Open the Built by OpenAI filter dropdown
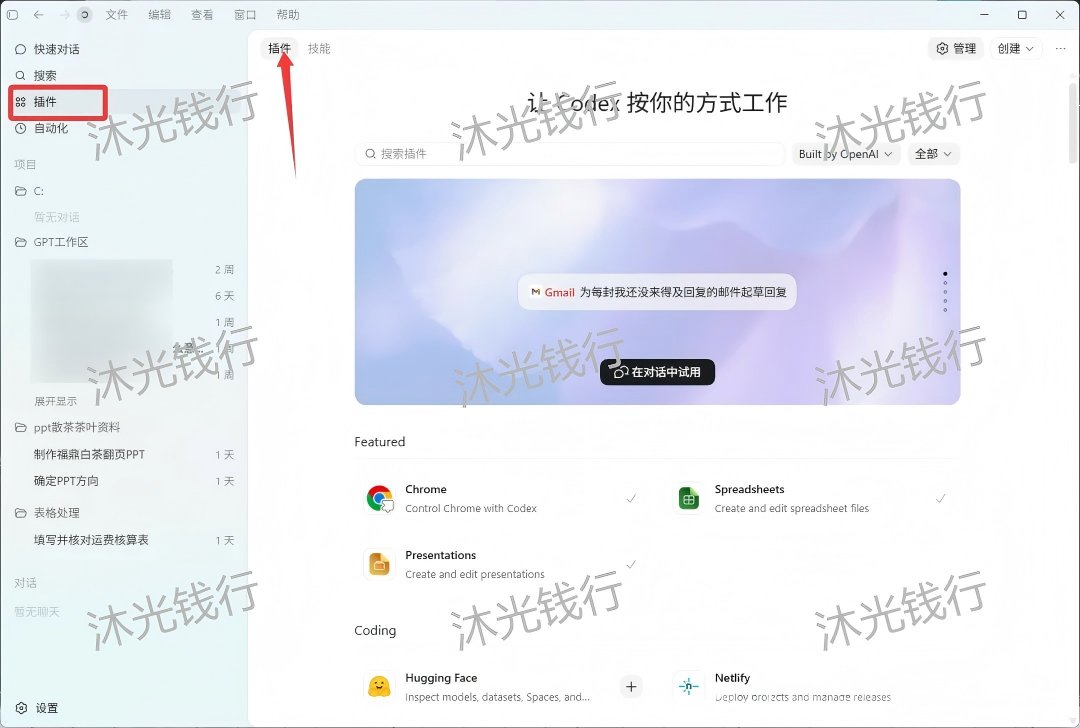Screen dimensions: 1080x728 (845, 154)
